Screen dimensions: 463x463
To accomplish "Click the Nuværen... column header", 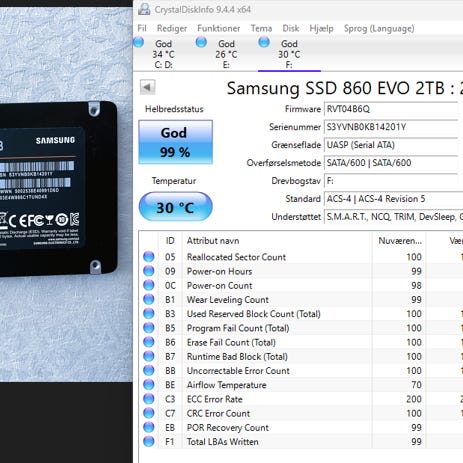I will coord(399,241).
